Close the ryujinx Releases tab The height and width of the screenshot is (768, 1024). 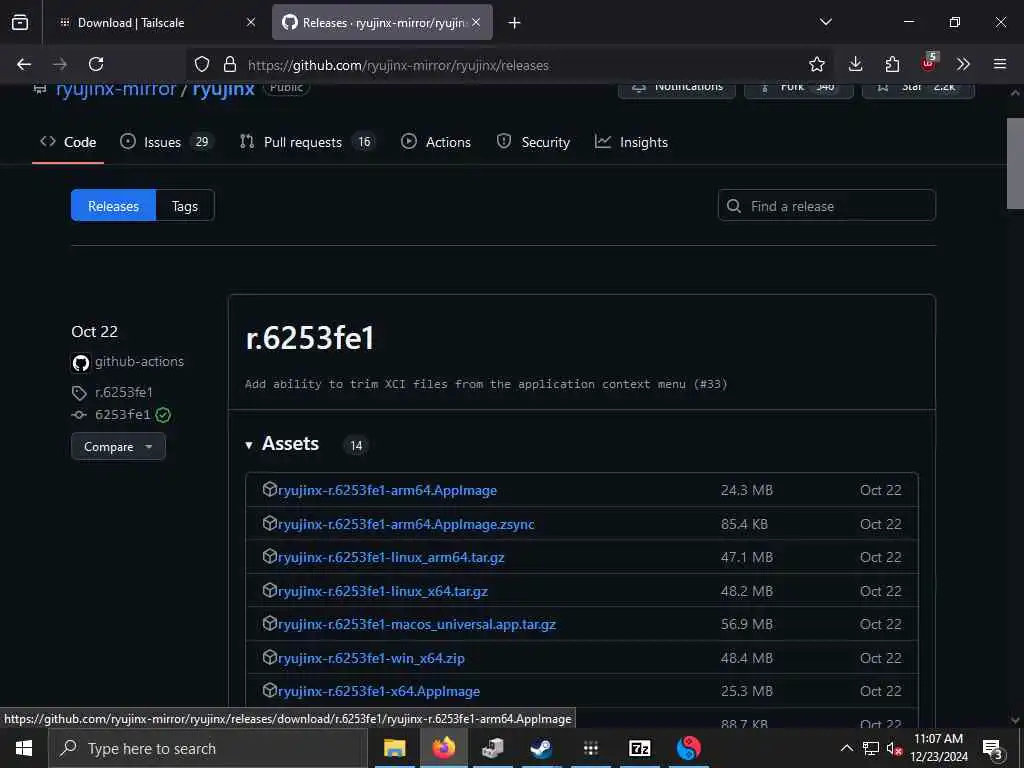tap(476, 23)
